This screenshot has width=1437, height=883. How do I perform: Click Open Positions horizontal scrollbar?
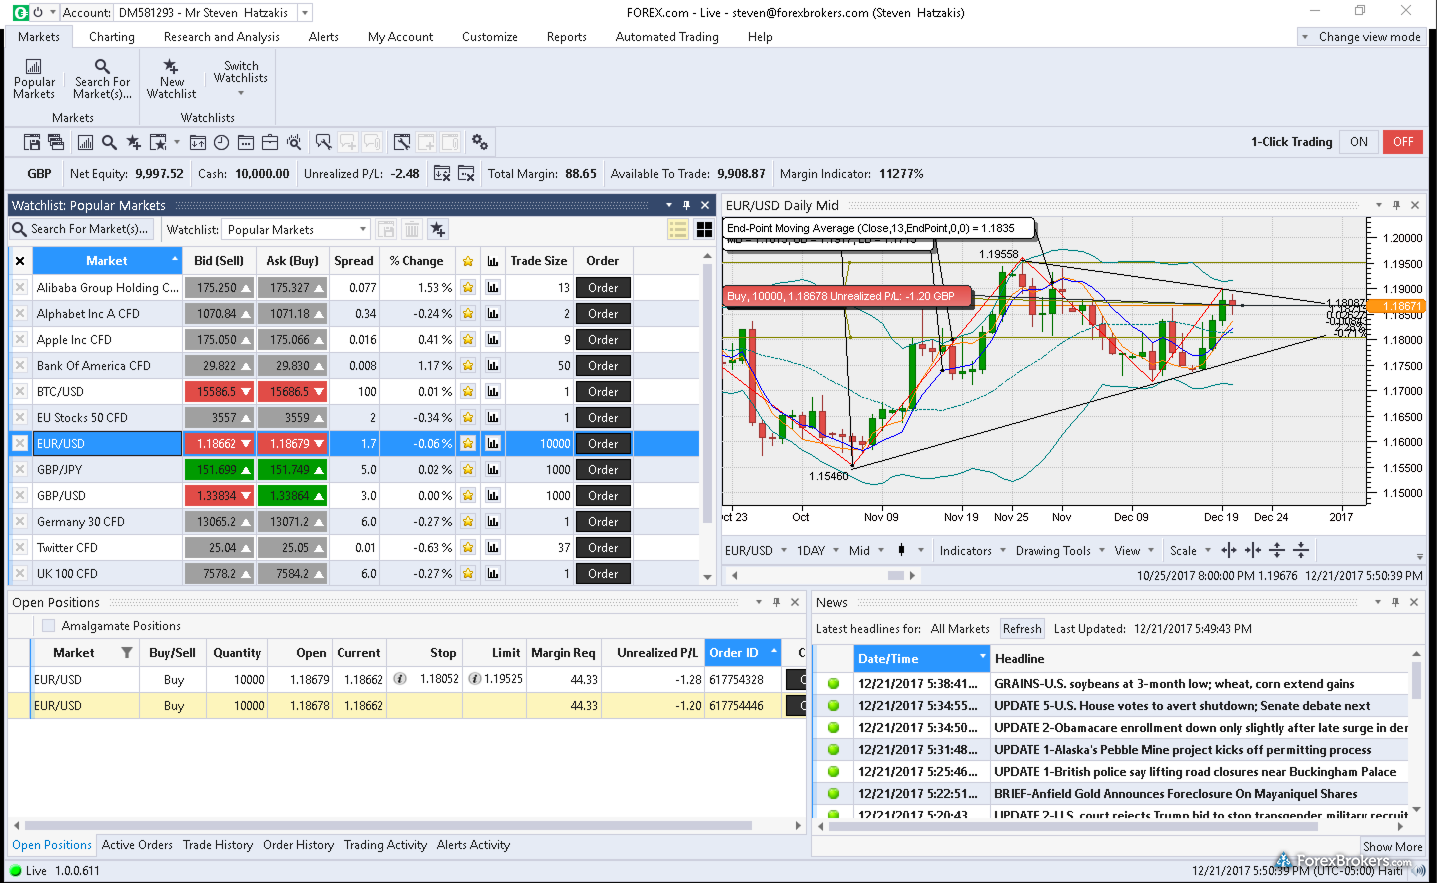pyautogui.click(x=387, y=826)
